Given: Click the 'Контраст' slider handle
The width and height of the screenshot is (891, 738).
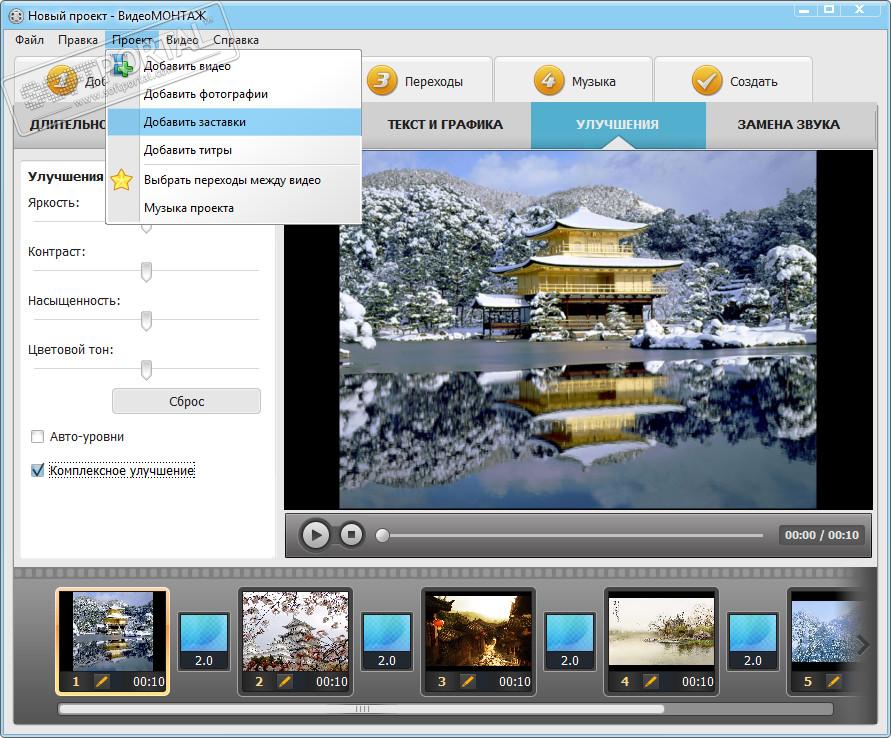Looking at the screenshot, I should (x=146, y=271).
